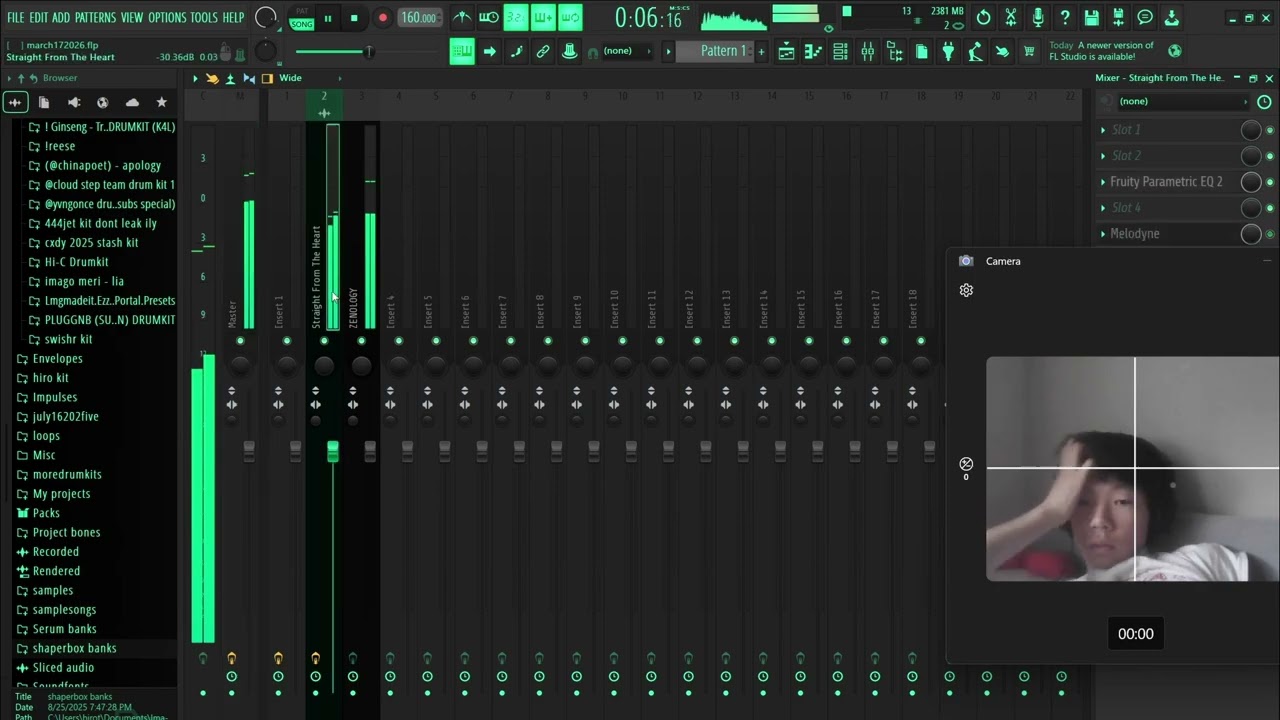
Task: Open the project info speech bubble icon
Action: pyautogui.click(x=1145, y=18)
